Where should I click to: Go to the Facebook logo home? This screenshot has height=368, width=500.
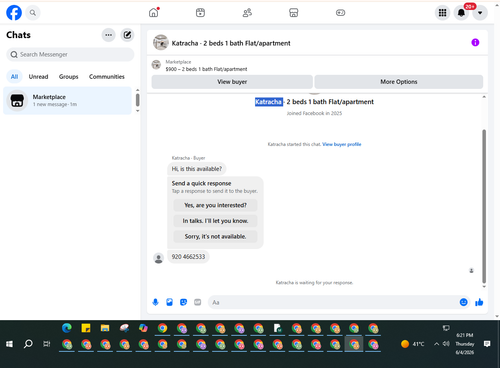point(14,13)
